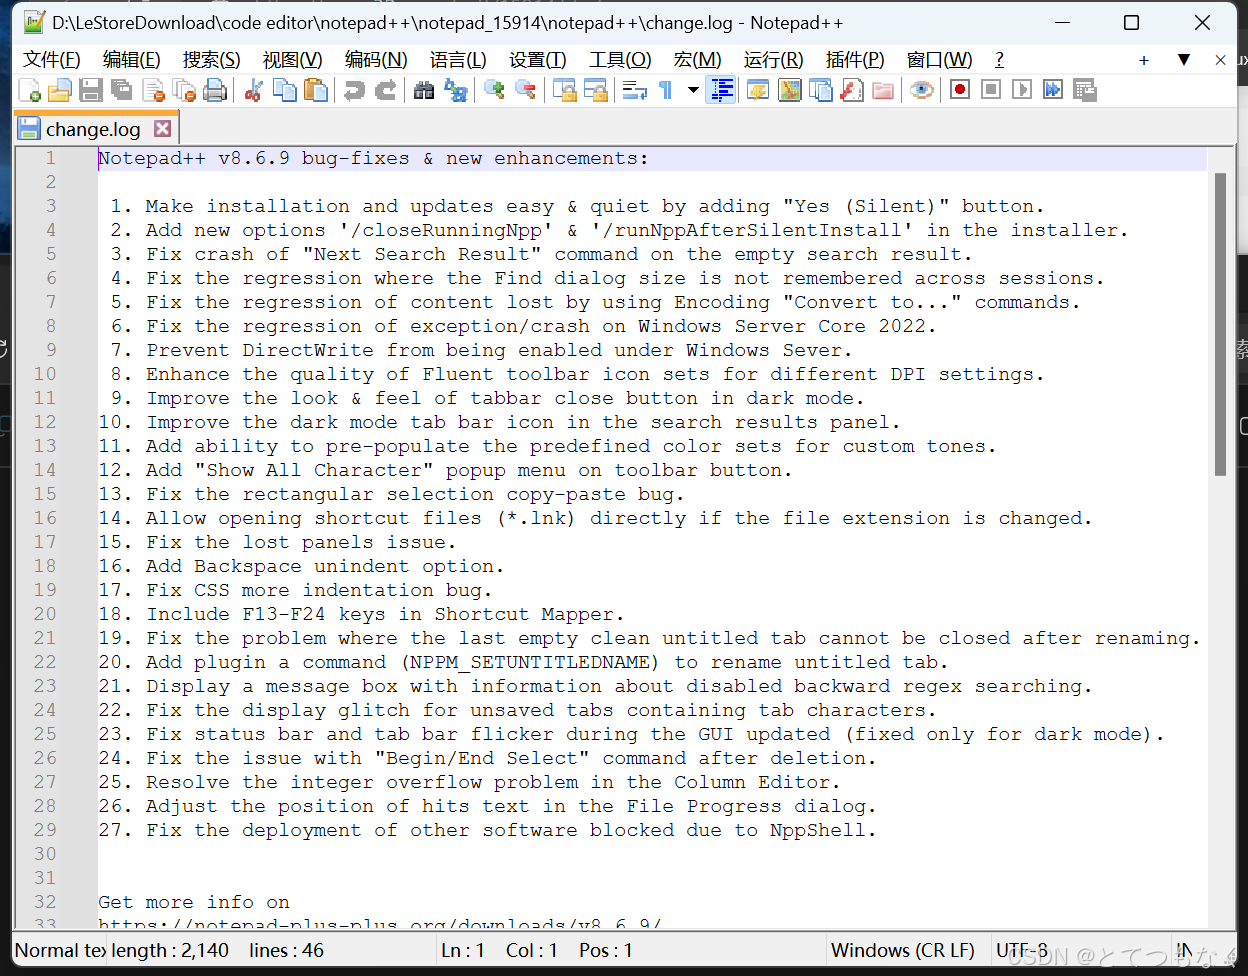The width and height of the screenshot is (1248, 976).
Task: Open Document Map toolbar icon
Action: pyautogui.click(x=789, y=91)
